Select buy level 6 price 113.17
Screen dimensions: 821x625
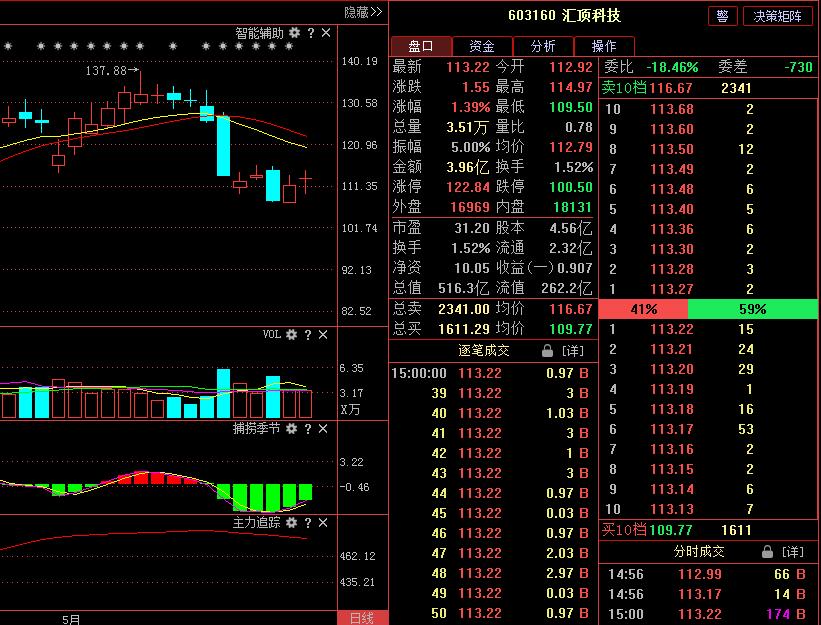click(x=671, y=429)
